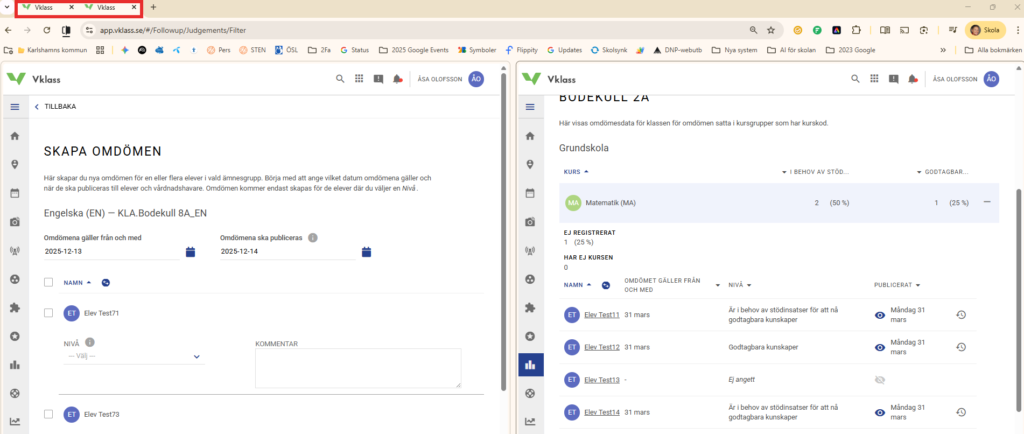Image resolution: width=1024 pixels, height=434 pixels.
Task: Open the Nivå dropdown showing Välj
Action: 133,356
